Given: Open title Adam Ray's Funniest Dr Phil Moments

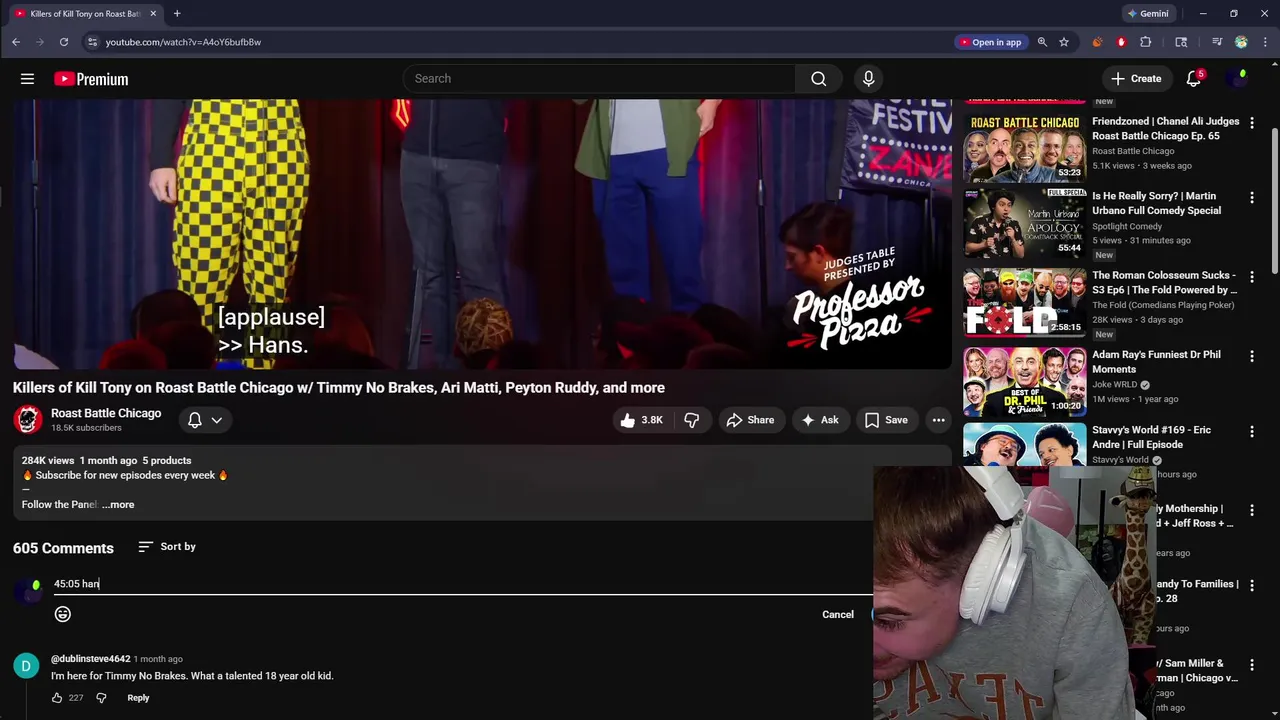Looking at the screenshot, I should (x=1156, y=362).
